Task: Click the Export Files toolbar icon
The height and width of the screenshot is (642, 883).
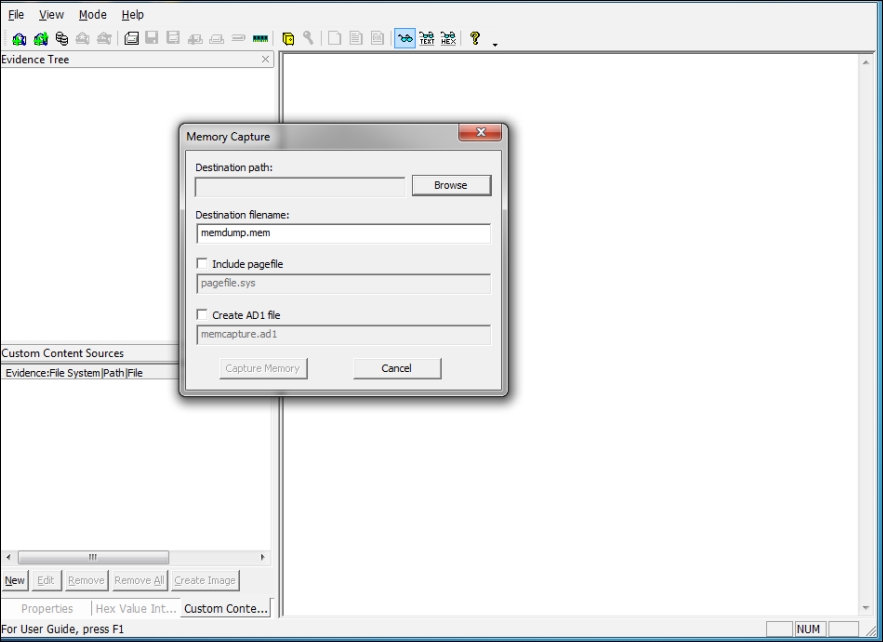Action: pos(335,38)
